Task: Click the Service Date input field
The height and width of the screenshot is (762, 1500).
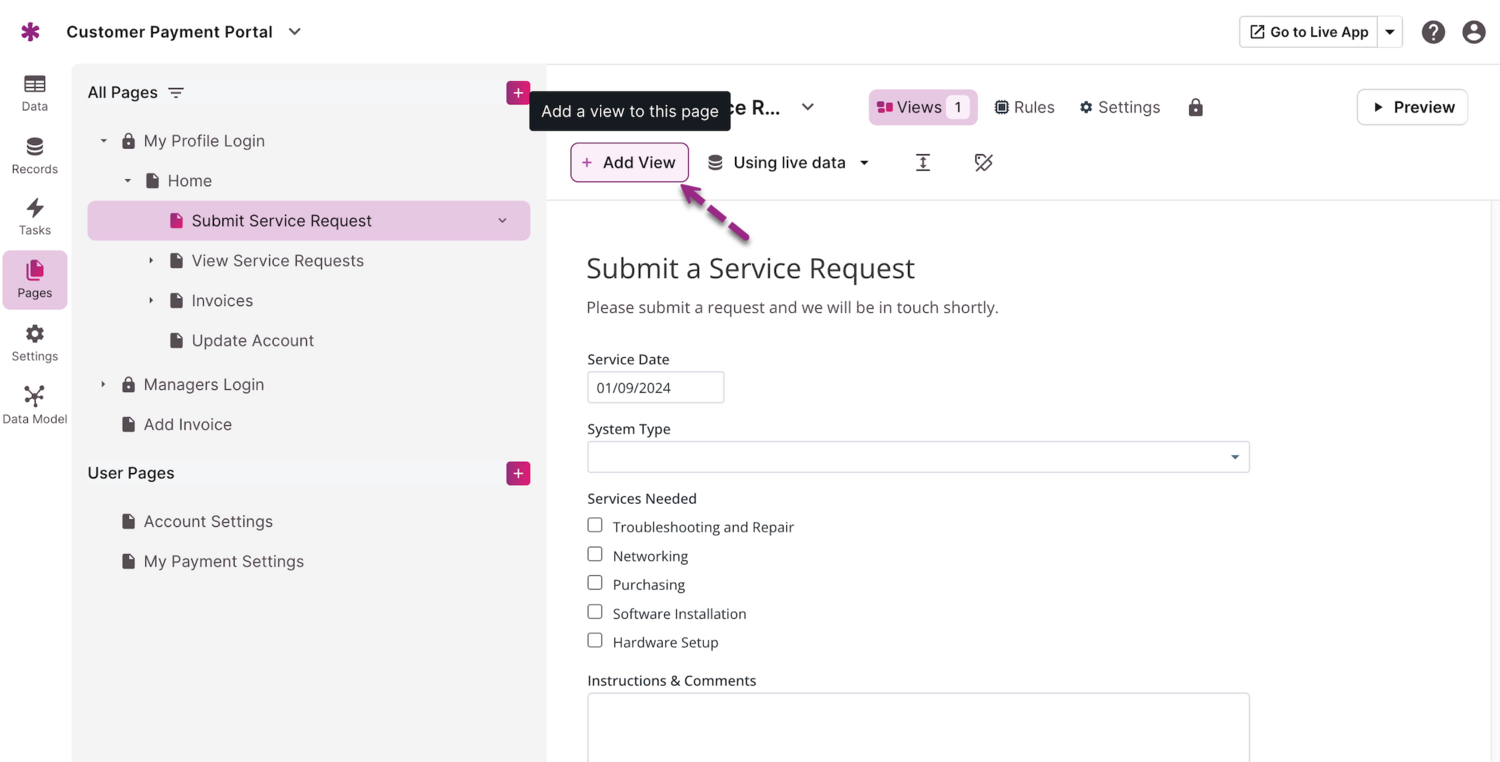Action: click(x=655, y=388)
